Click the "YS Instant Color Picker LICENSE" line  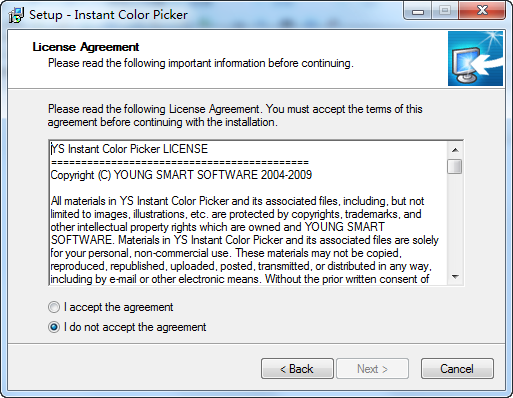coord(129,149)
